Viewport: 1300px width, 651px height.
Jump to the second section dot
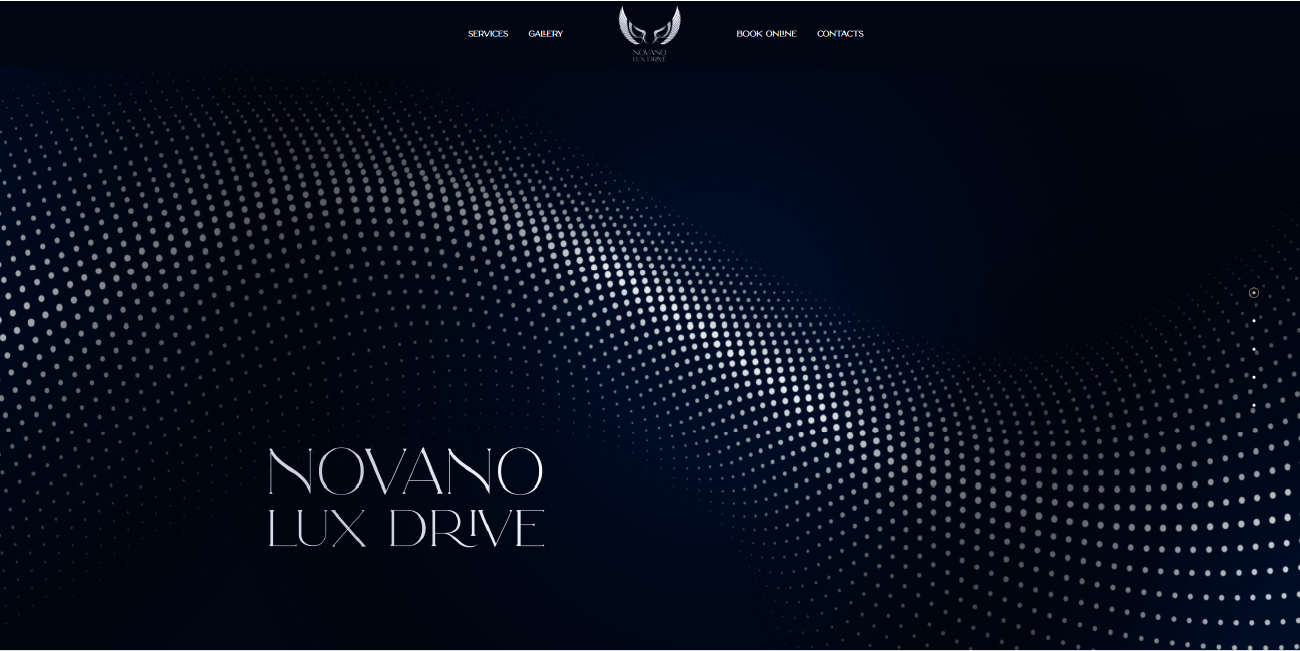1254,321
